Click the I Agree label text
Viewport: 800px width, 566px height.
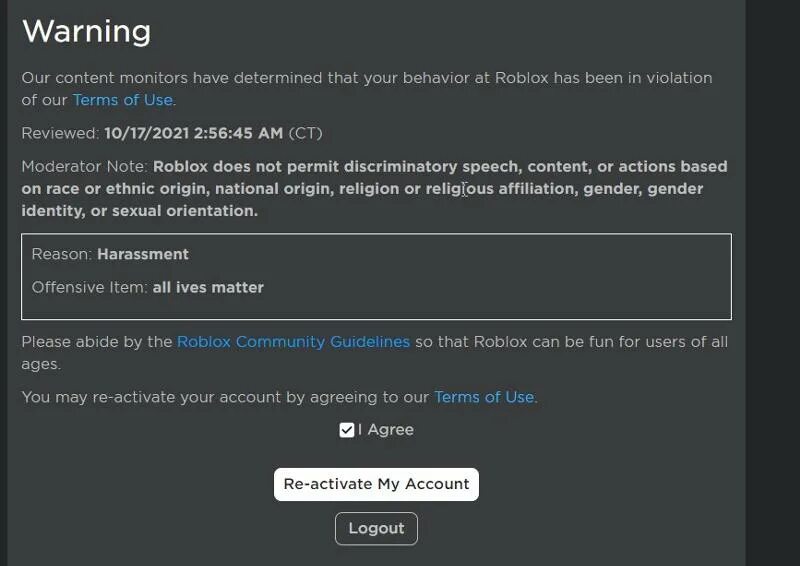click(x=386, y=430)
